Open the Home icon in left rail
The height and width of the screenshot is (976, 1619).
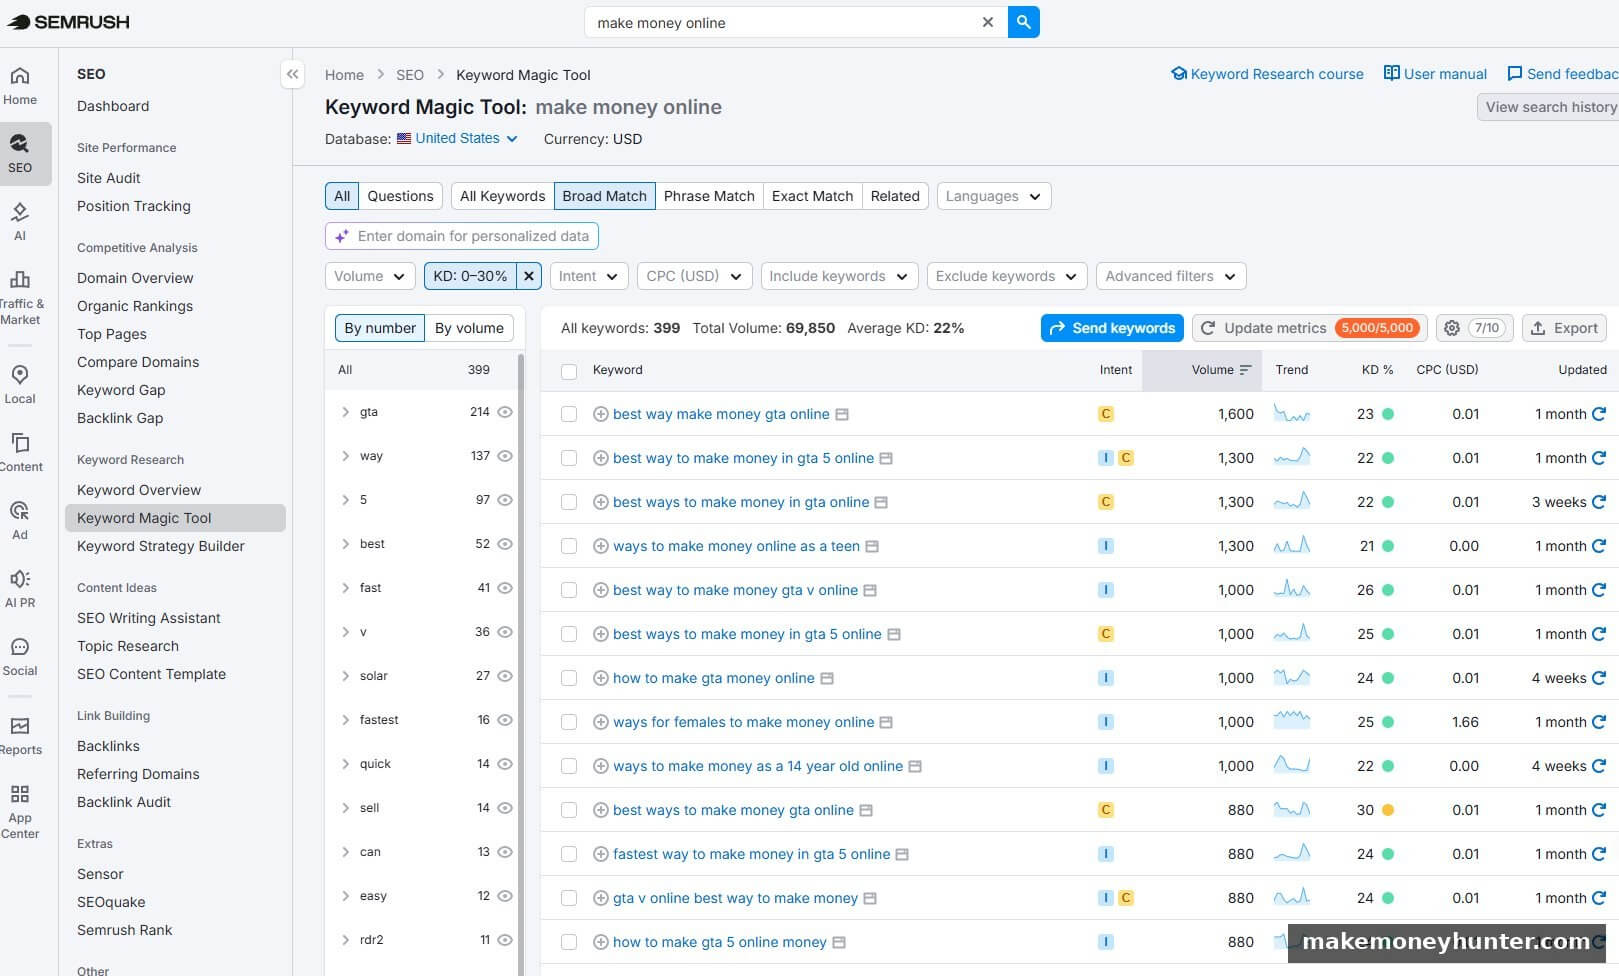20,76
